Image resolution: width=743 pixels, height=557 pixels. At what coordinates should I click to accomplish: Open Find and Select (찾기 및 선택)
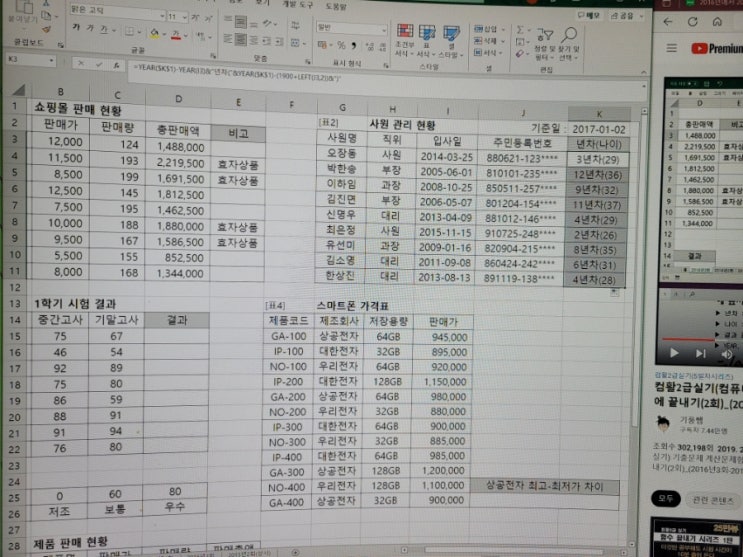point(568,43)
